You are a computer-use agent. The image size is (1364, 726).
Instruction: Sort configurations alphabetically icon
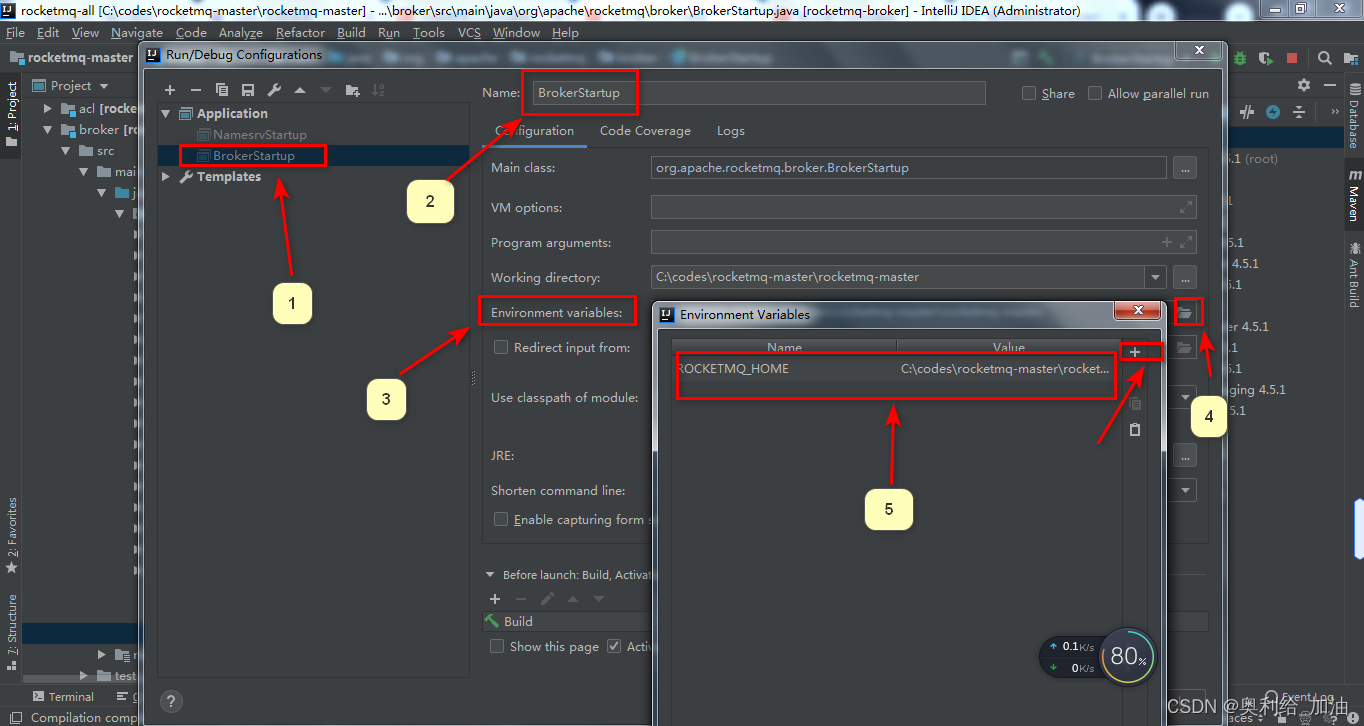pyautogui.click(x=378, y=90)
